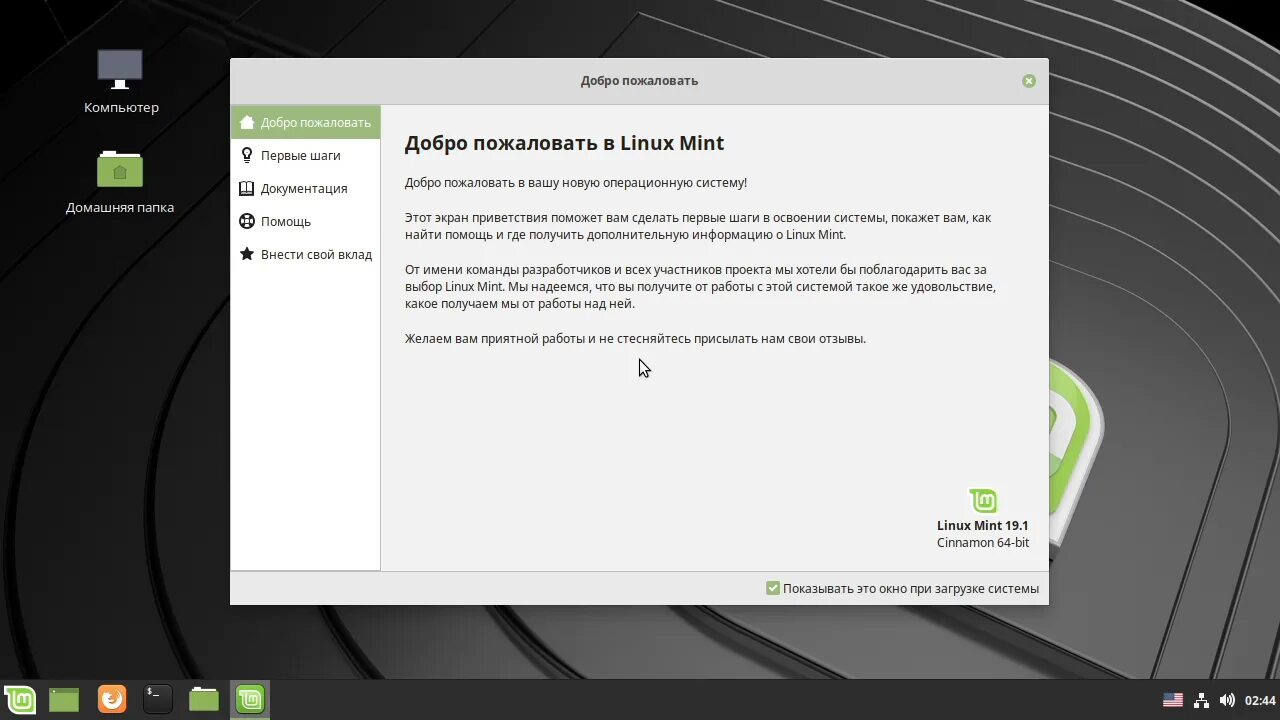
Task: Click the Cinnamon 64-bit label
Action: (982, 542)
